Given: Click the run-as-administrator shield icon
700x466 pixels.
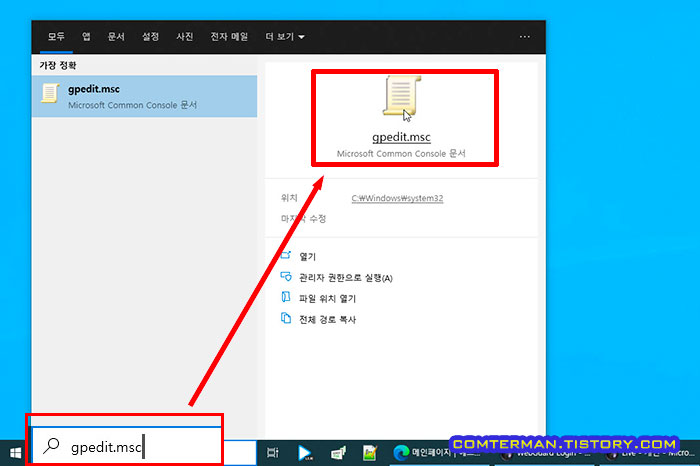Looking at the screenshot, I should pyautogui.click(x=286, y=276).
